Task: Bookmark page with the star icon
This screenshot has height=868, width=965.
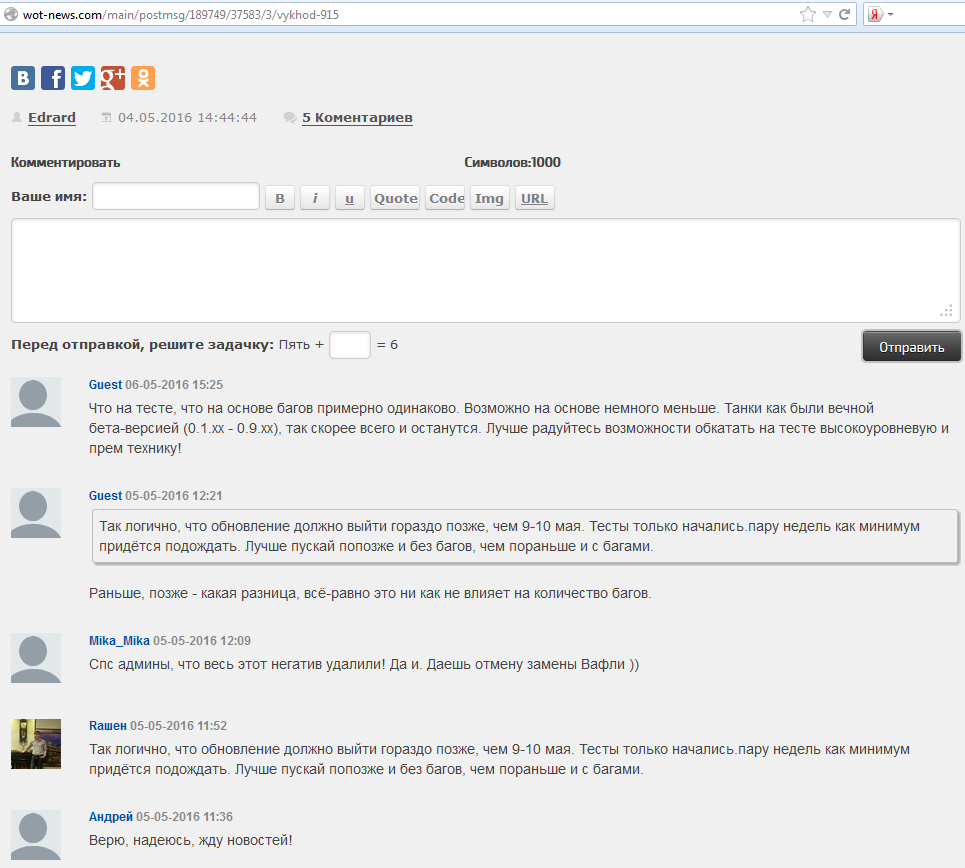Action: pyautogui.click(x=807, y=14)
